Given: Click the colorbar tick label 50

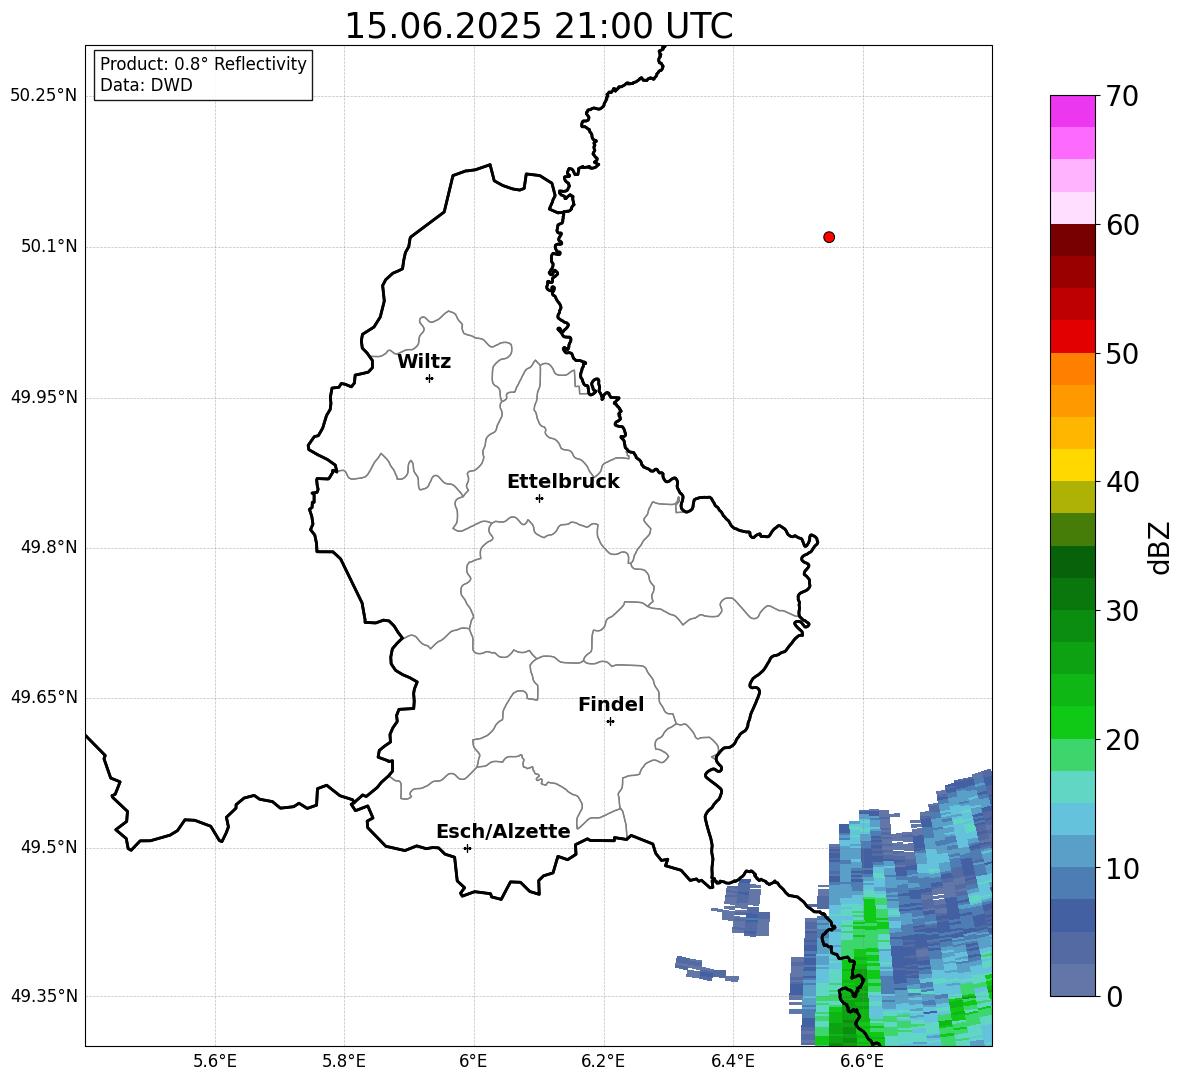Looking at the screenshot, I should tap(1122, 354).
